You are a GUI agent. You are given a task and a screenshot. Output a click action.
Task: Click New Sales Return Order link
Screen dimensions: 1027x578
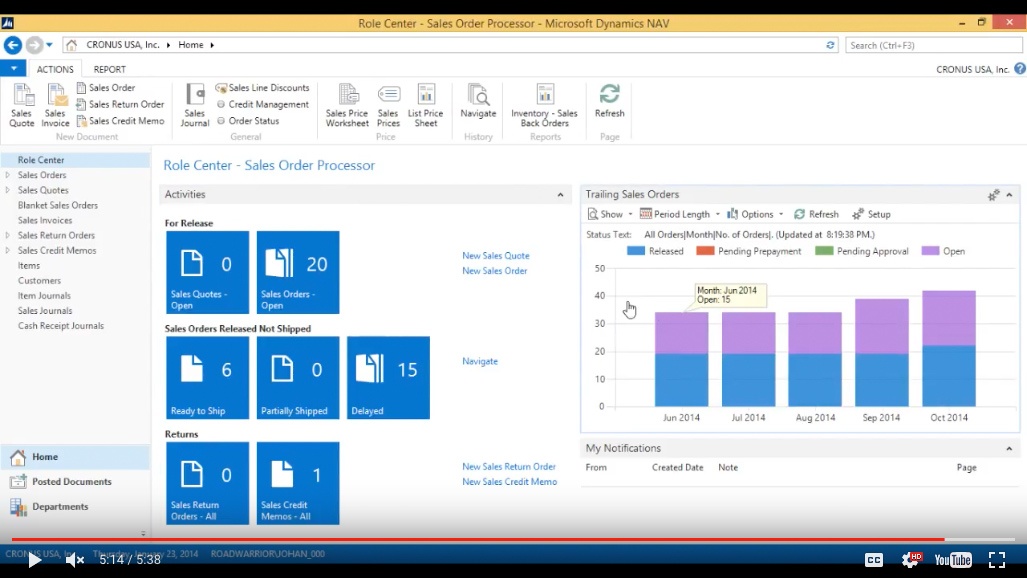509,467
